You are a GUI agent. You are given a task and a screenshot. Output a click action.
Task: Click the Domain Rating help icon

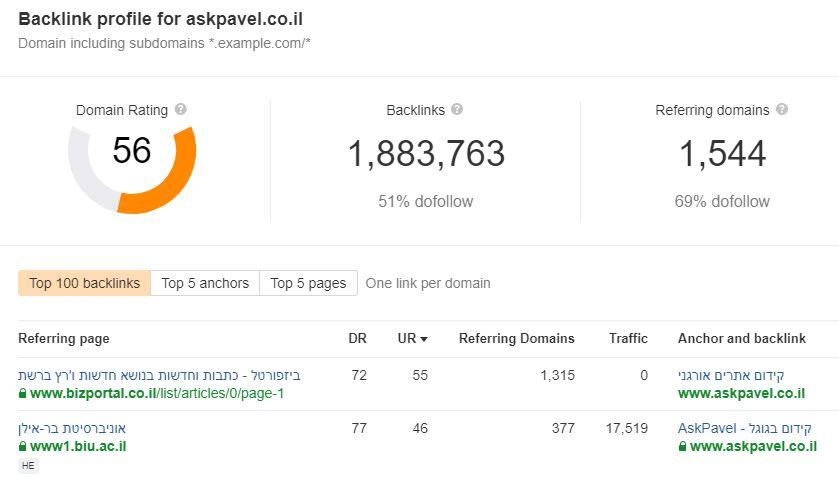[181, 109]
